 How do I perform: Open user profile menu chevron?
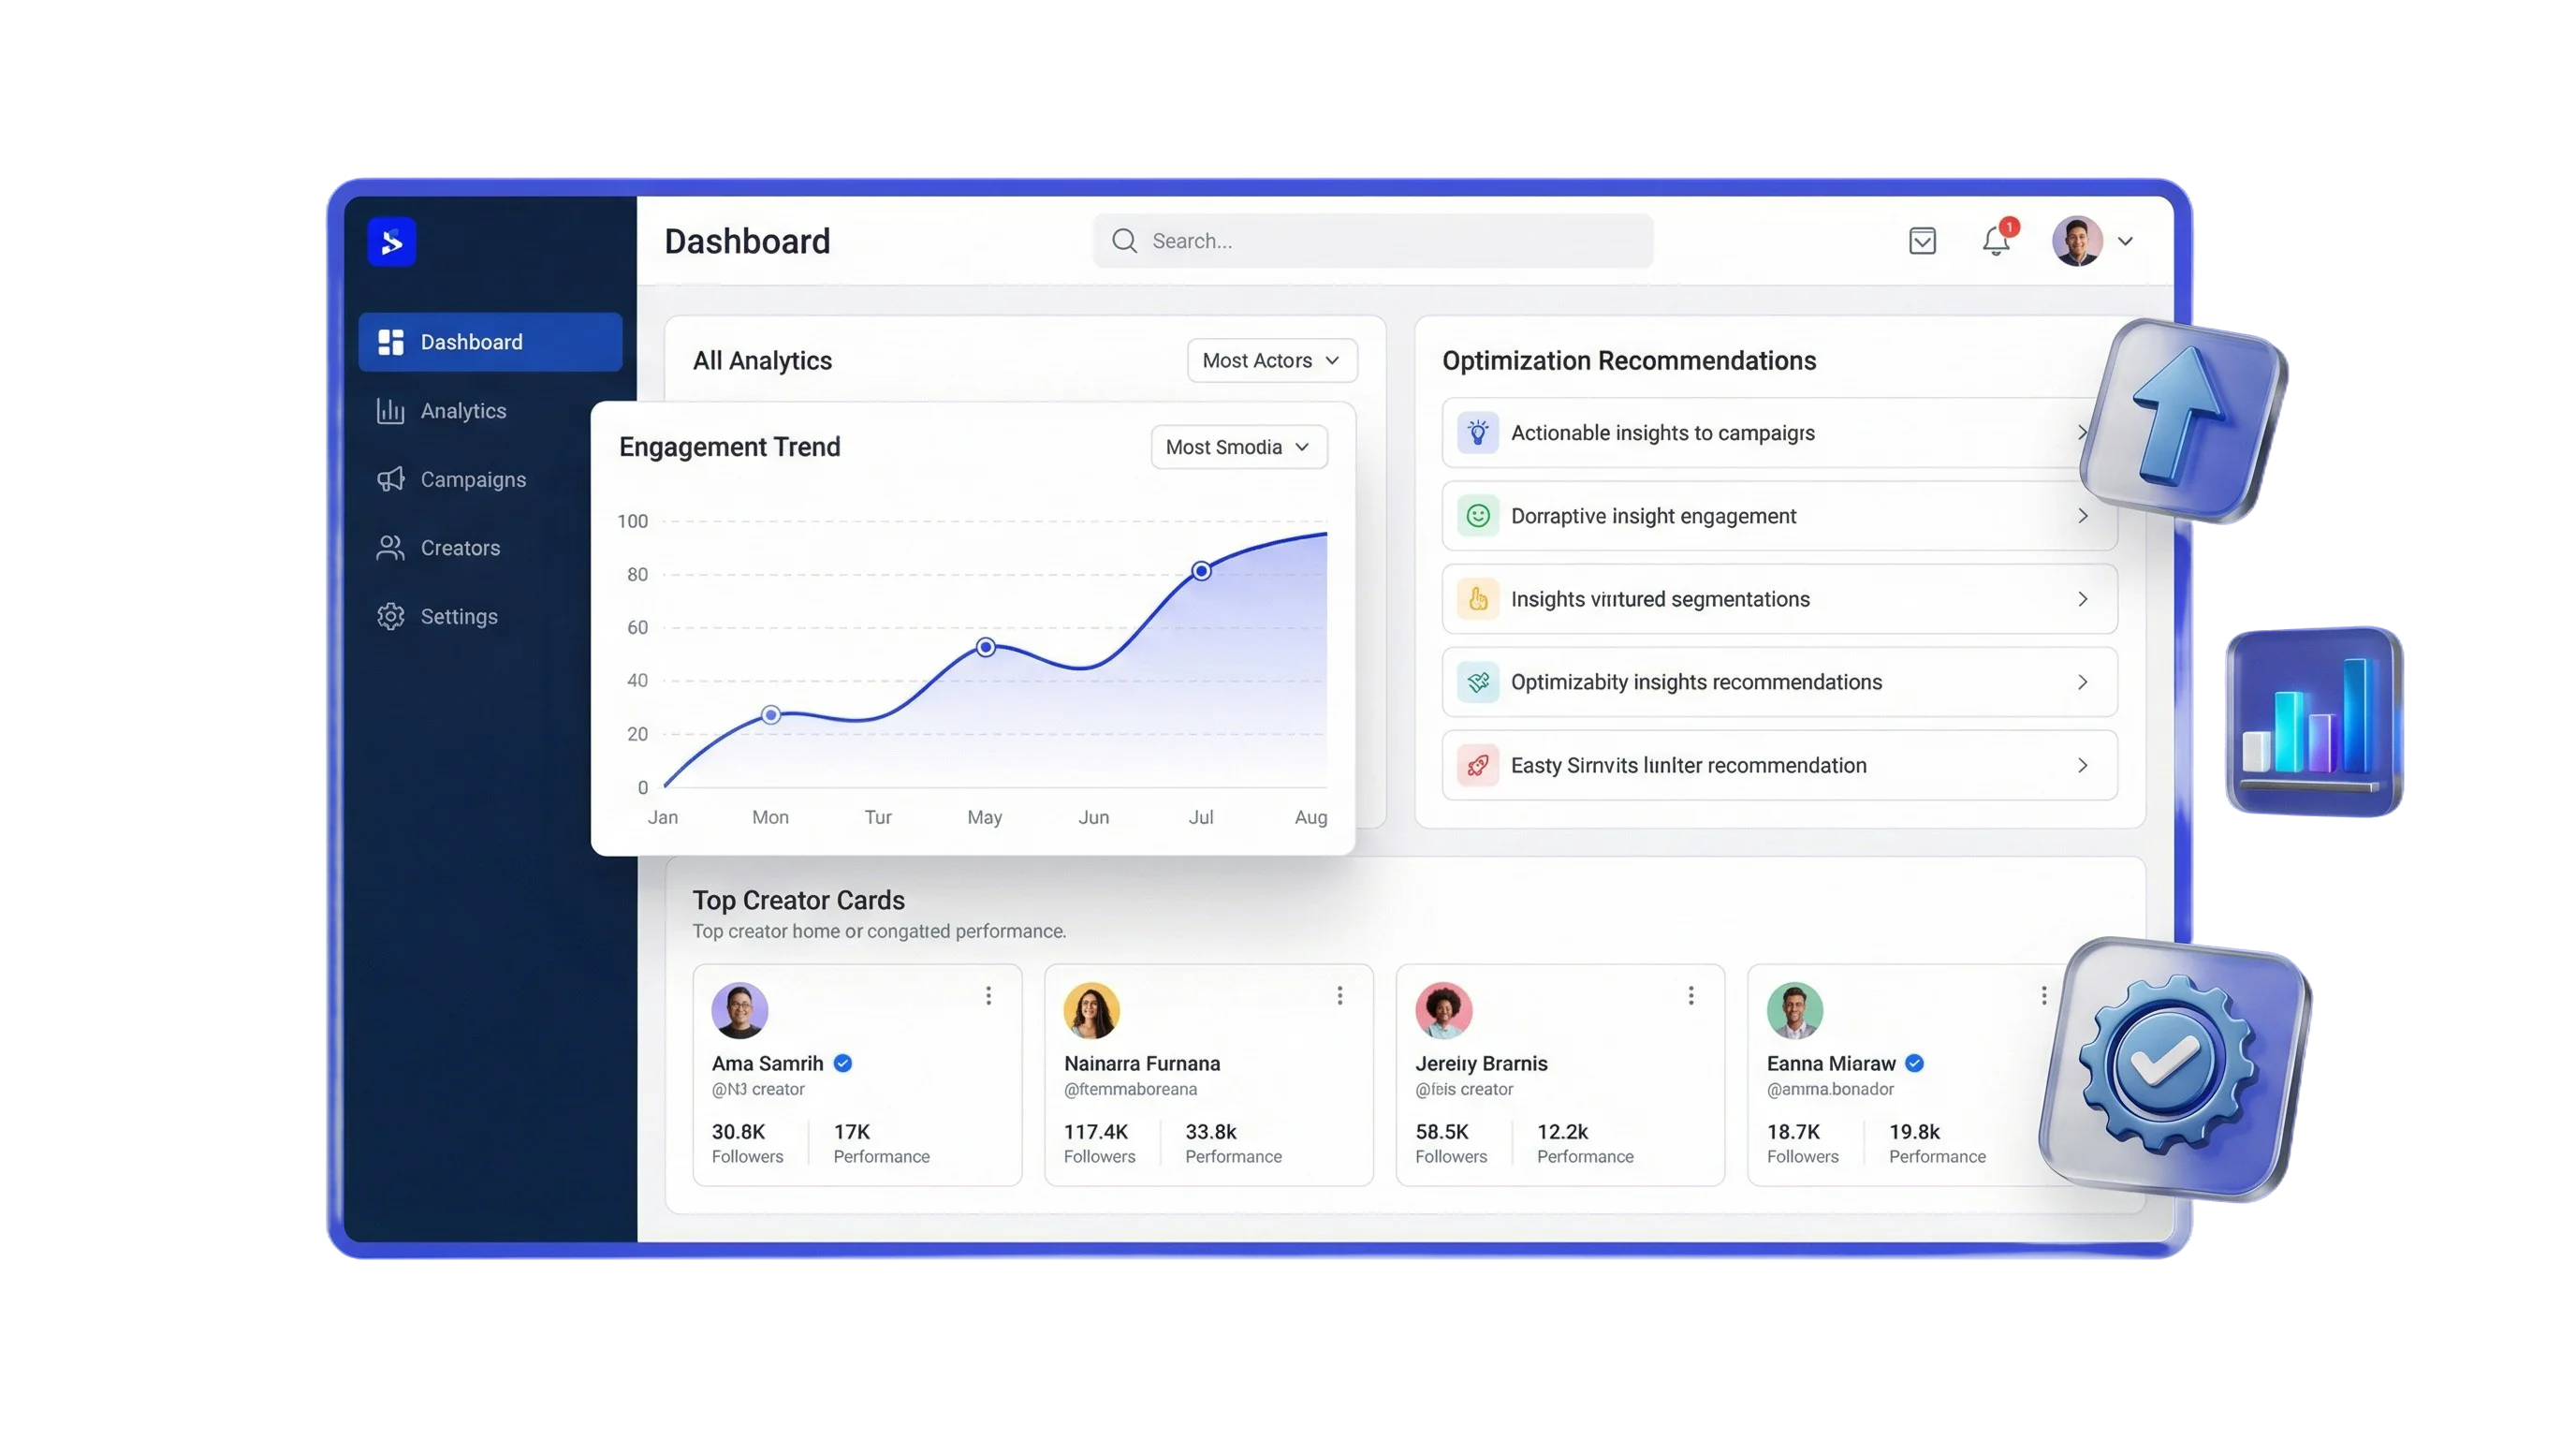tap(2125, 241)
